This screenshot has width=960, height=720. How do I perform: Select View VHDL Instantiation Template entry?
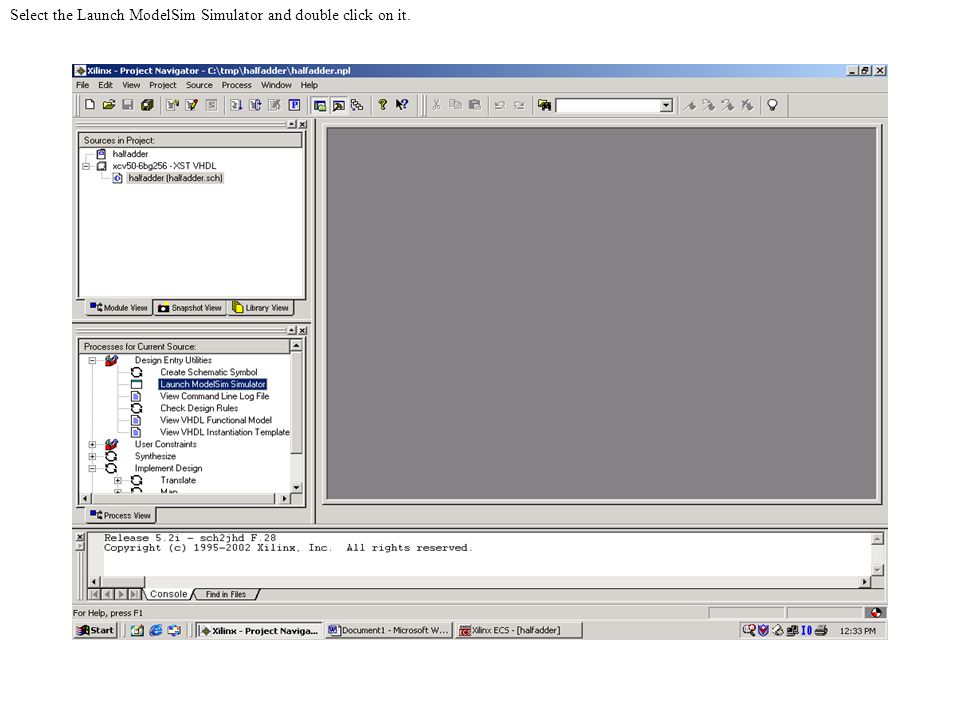coord(225,432)
